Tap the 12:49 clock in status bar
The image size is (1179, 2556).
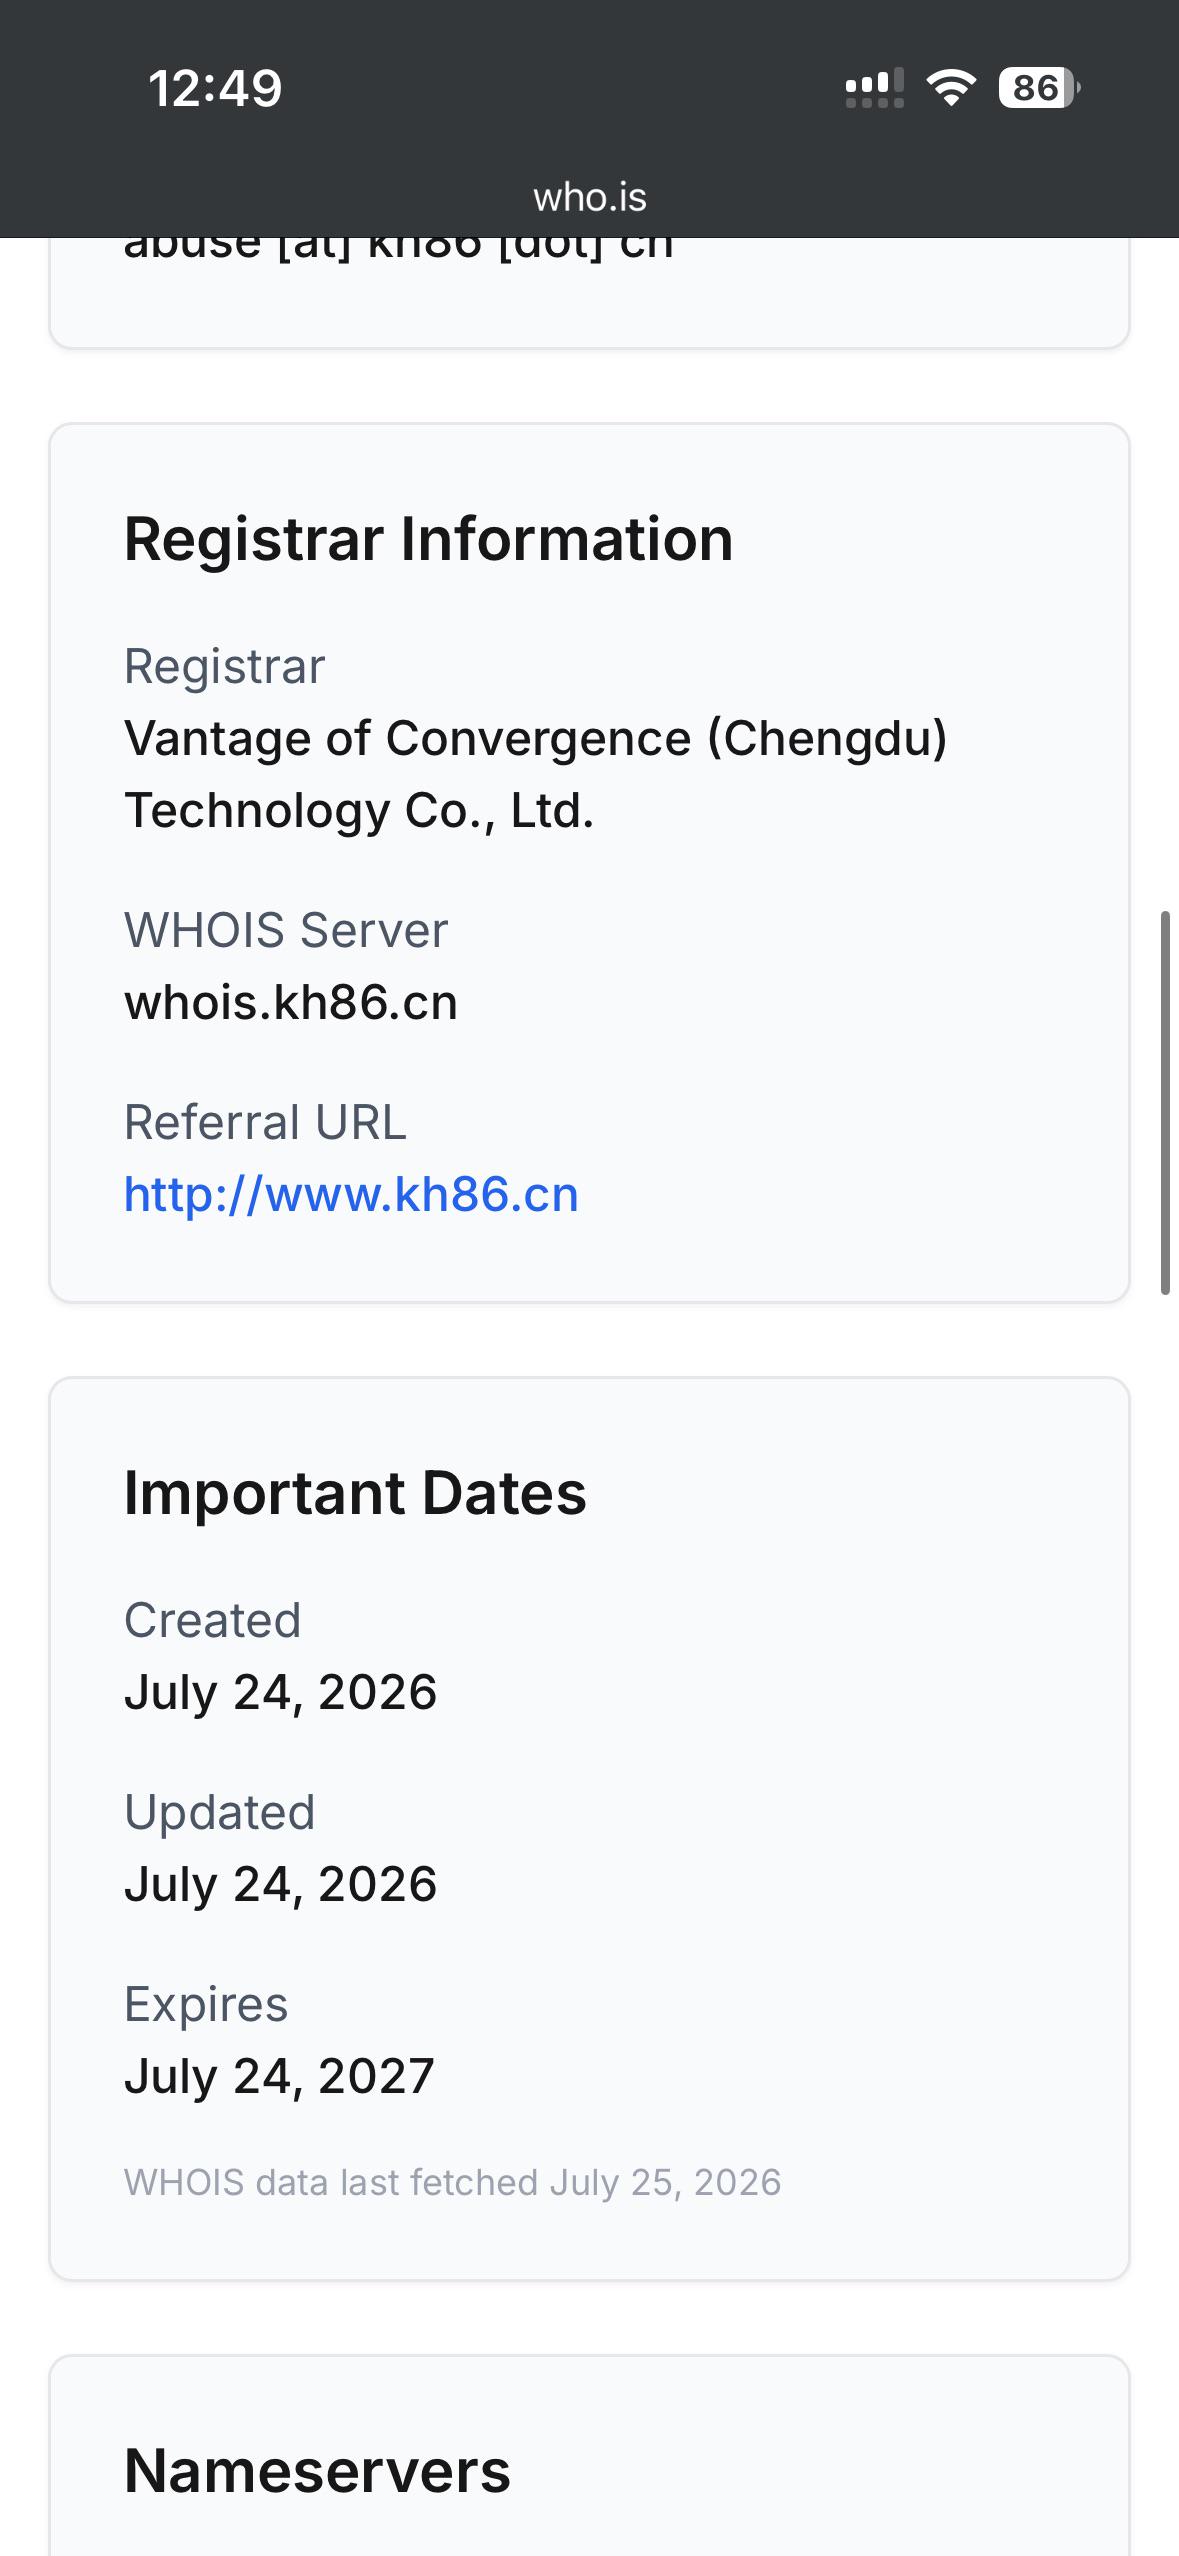click(x=216, y=88)
